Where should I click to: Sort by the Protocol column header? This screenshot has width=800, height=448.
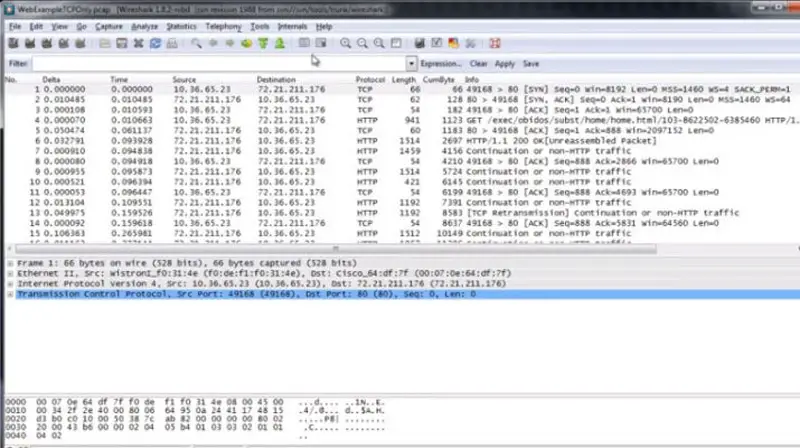tap(370, 80)
